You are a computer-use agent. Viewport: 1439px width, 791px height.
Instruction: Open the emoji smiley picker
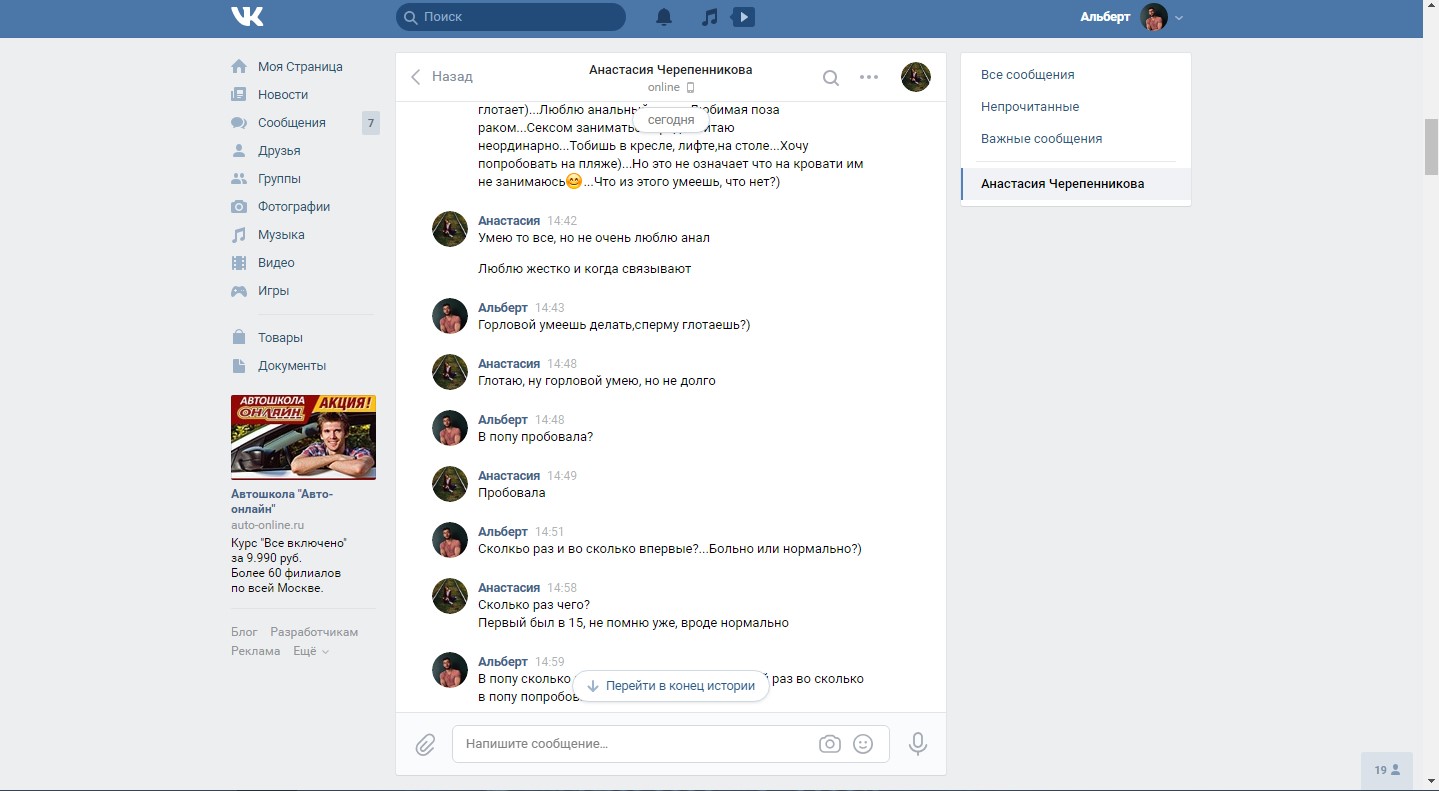click(x=863, y=744)
